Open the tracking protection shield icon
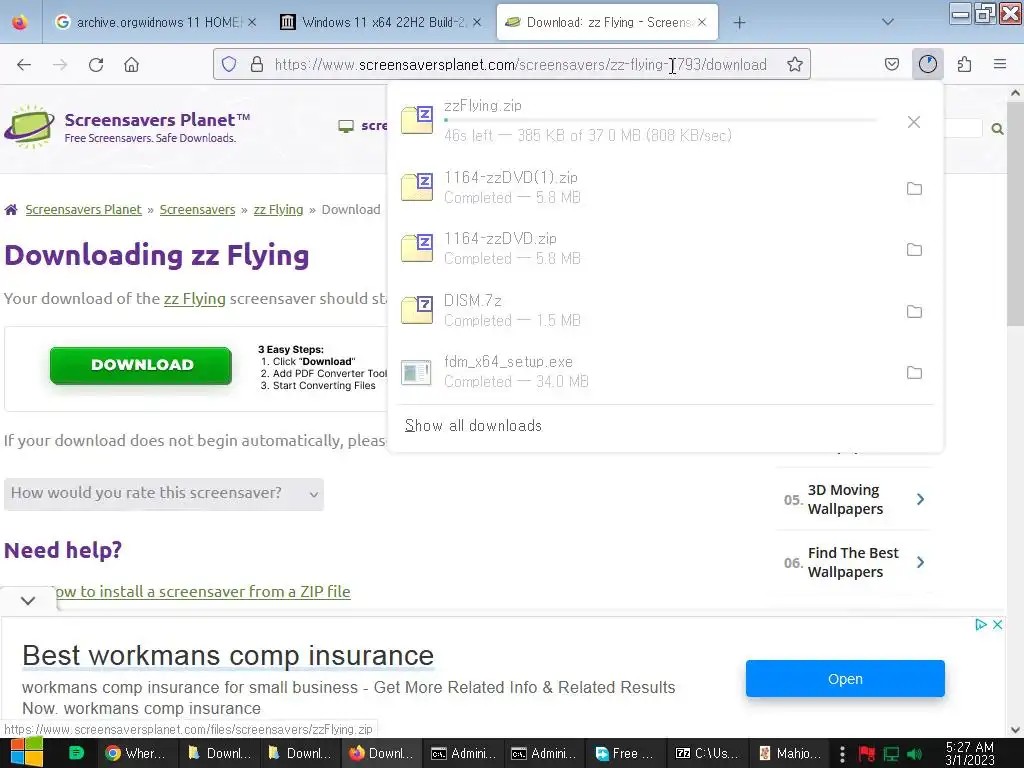 pos(229,64)
